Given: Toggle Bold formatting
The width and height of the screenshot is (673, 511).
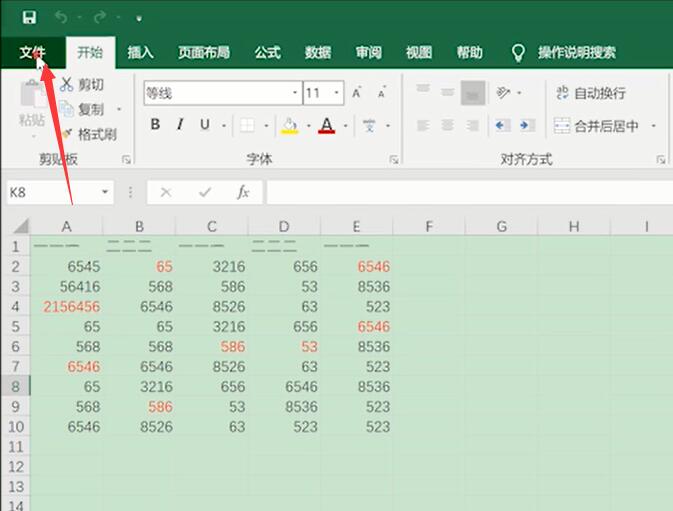Looking at the screenshot, I should [155, 125].
